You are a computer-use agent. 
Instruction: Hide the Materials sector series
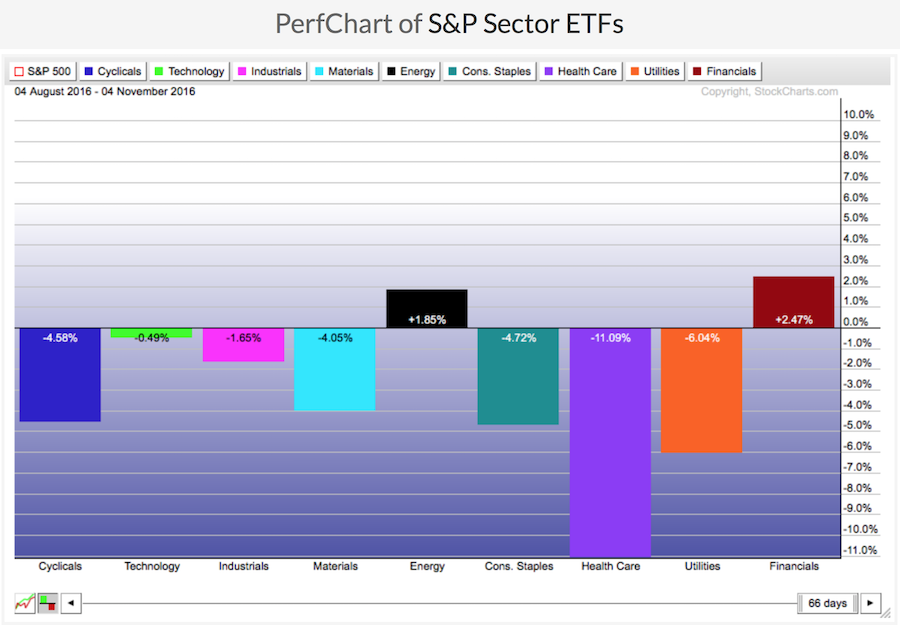pyautogui.click(x=345, y=71)
